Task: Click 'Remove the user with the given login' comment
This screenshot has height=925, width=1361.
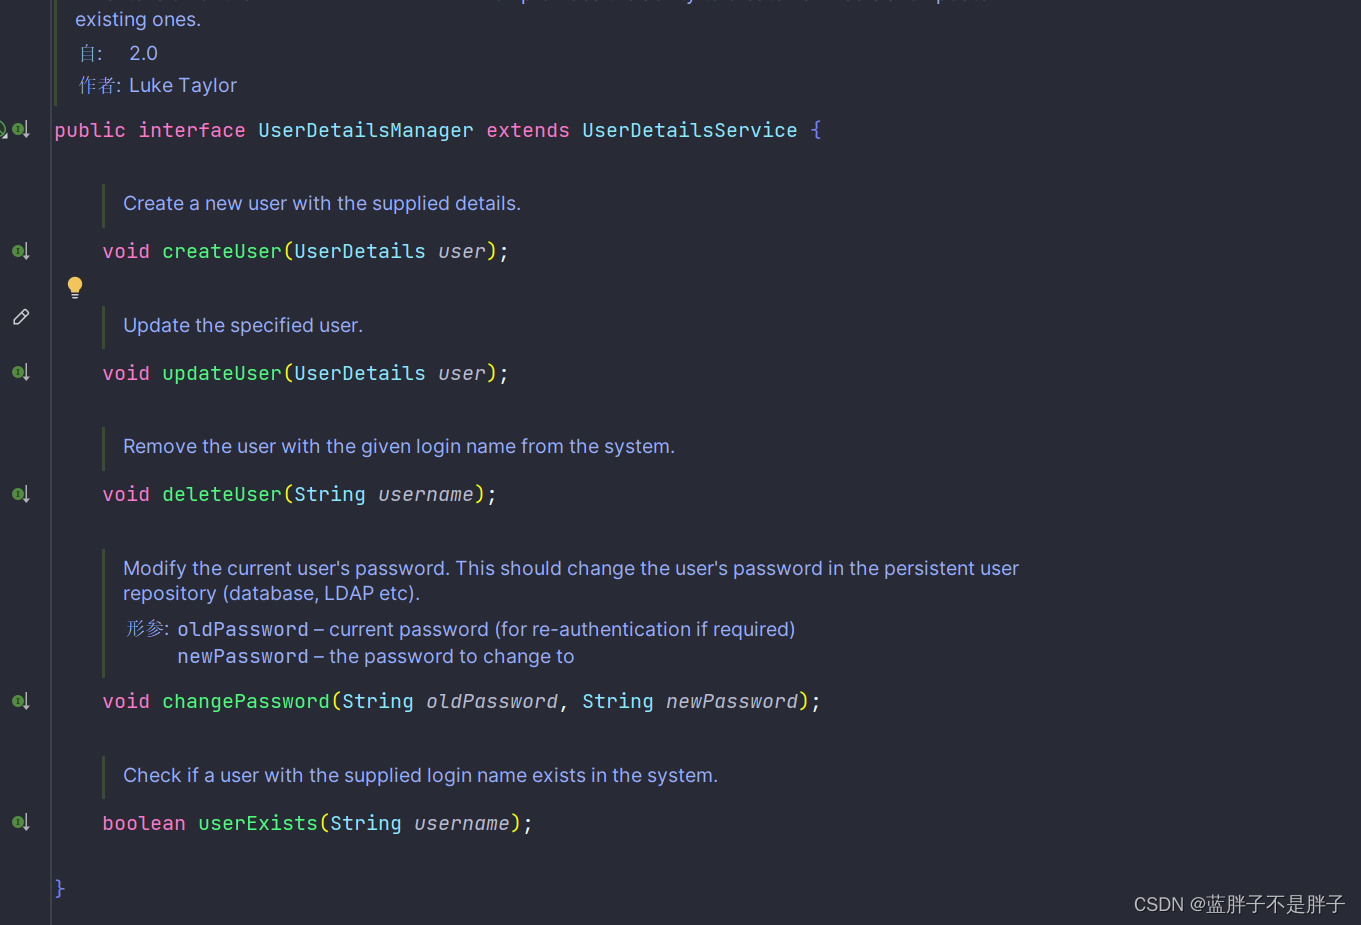Action: pos(399,446)
